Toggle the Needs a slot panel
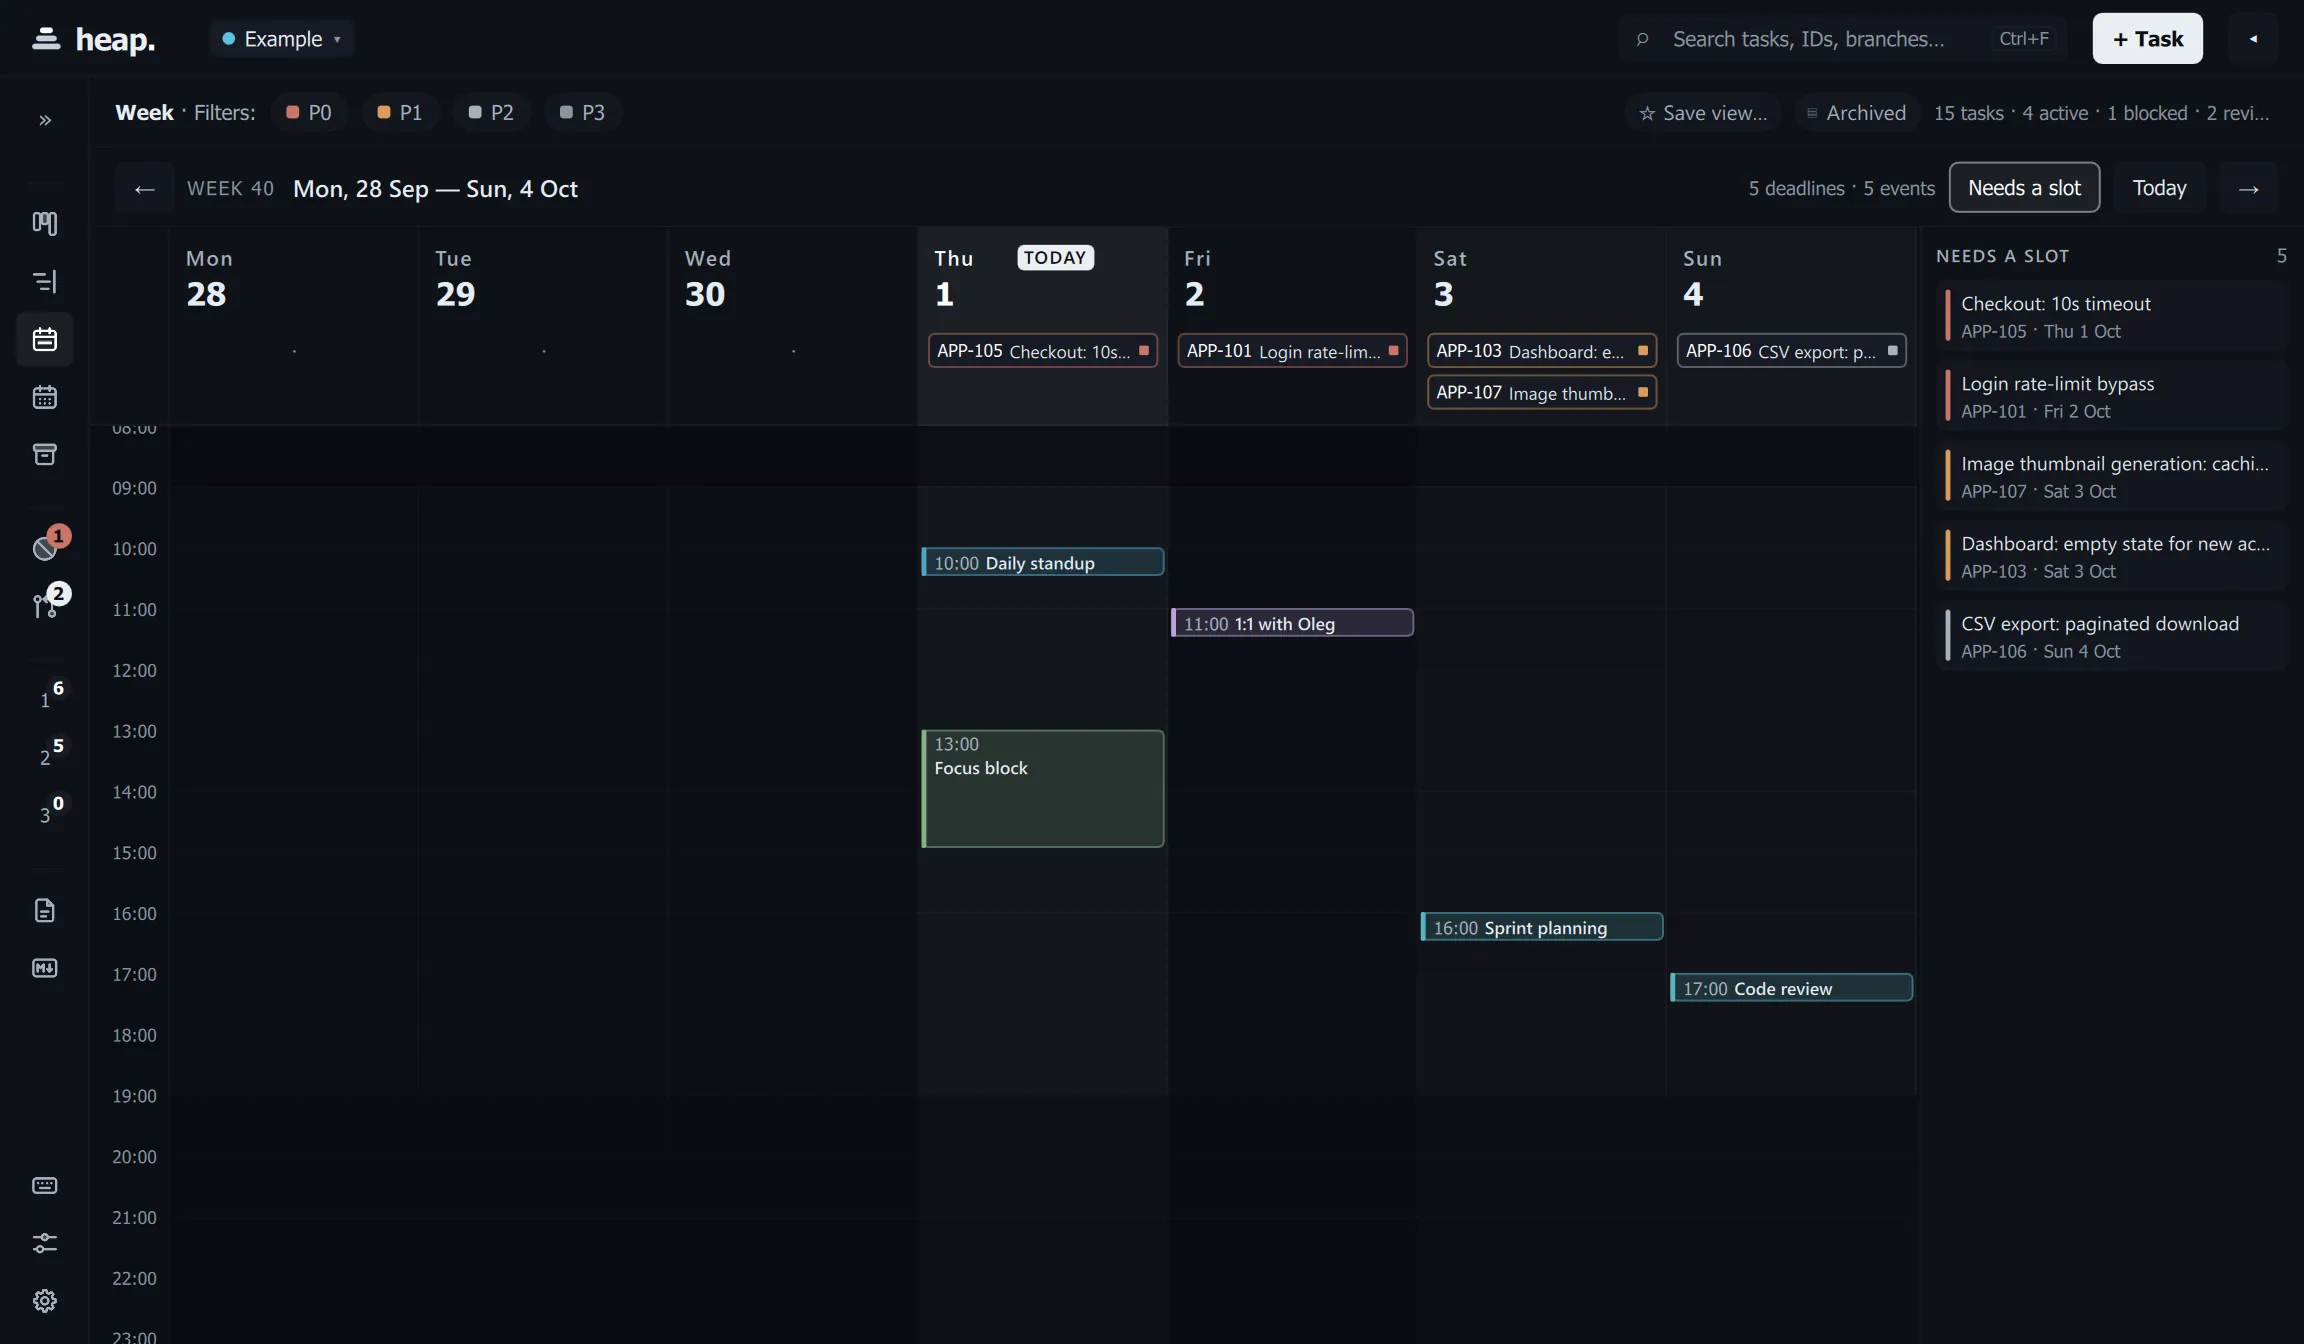 tap(2024, 188)
